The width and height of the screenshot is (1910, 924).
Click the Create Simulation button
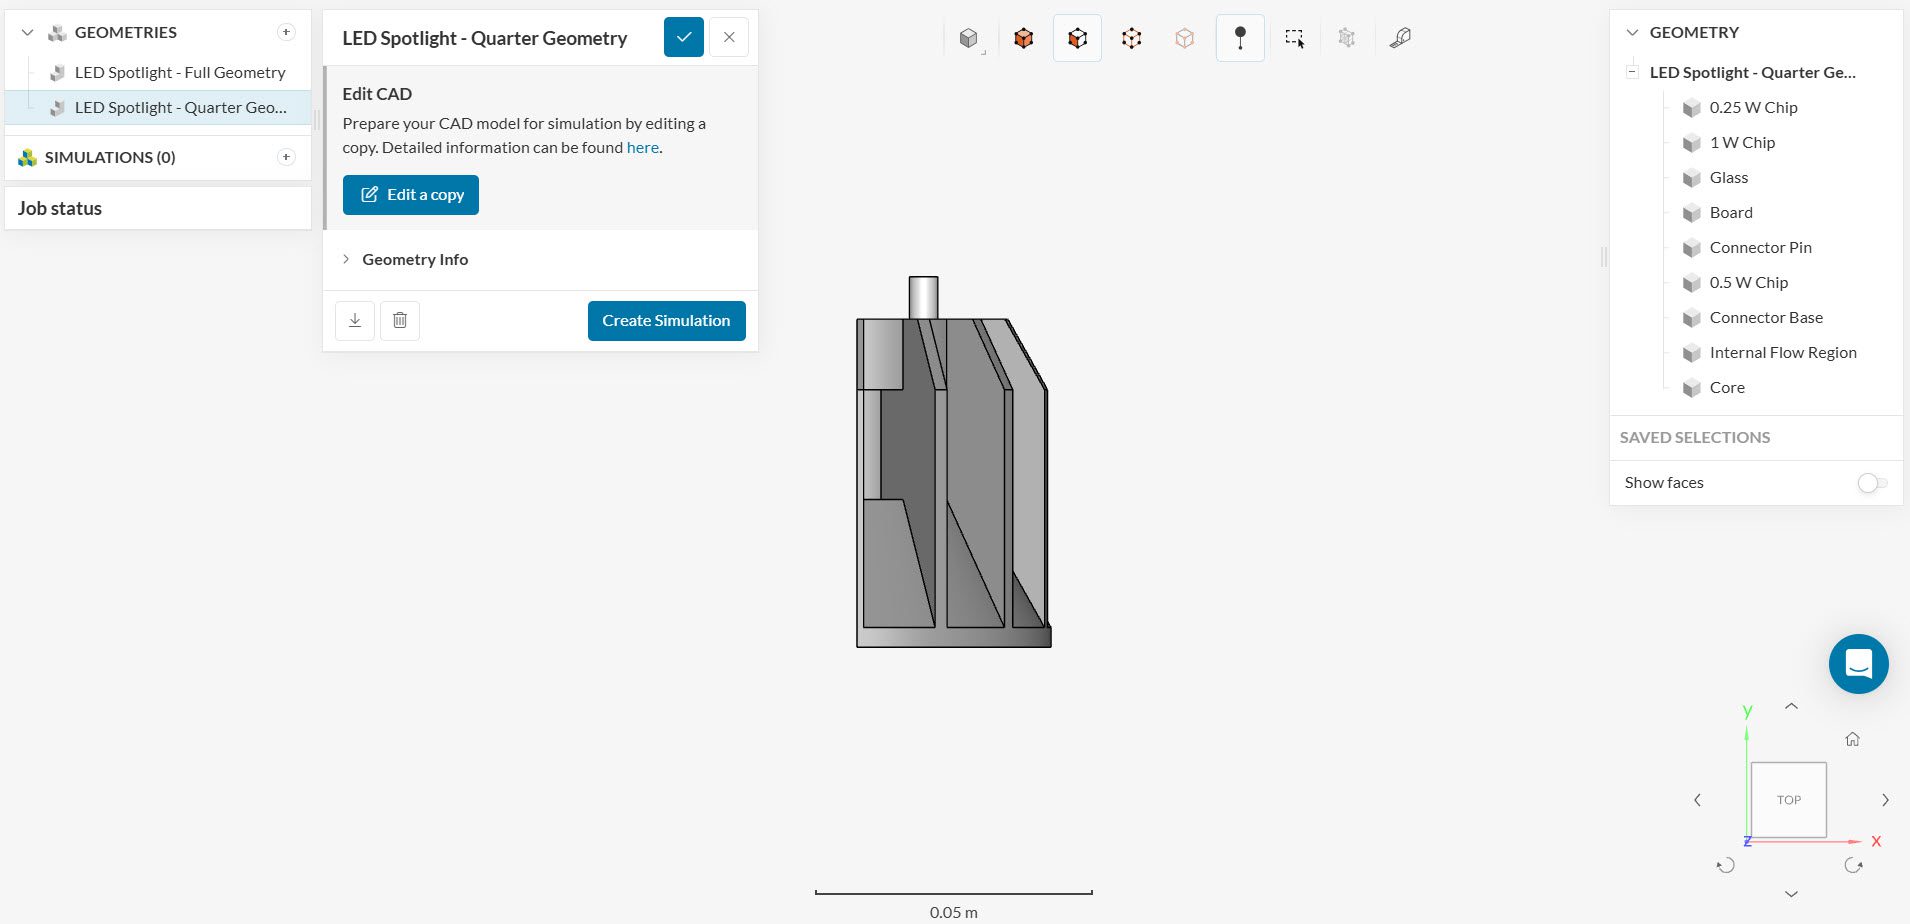[x=665, y=320]
